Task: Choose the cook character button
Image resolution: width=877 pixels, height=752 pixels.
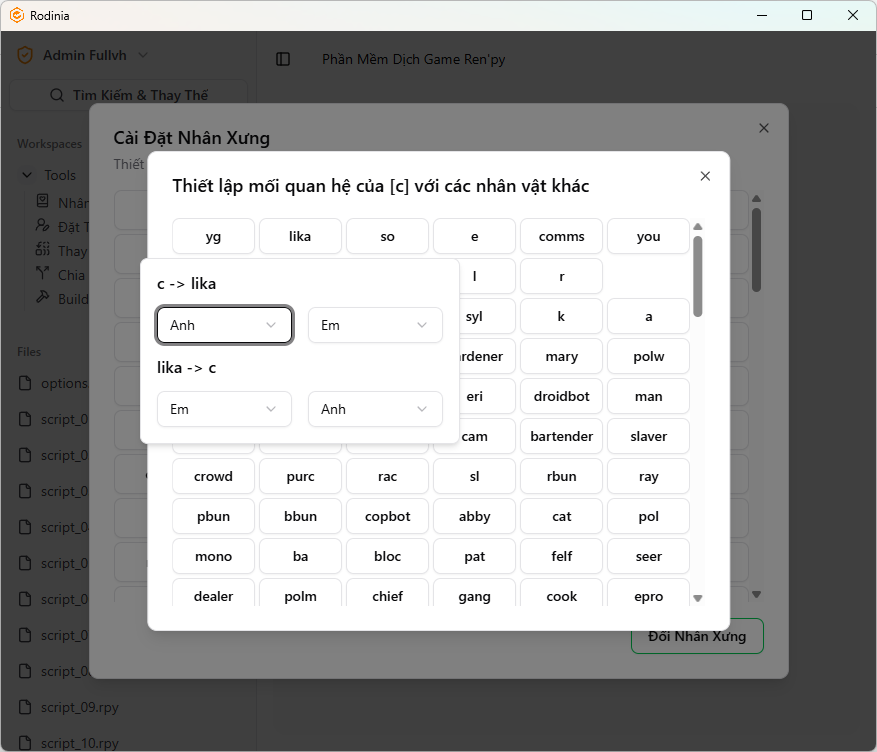Action: click(x=562, y=593)
